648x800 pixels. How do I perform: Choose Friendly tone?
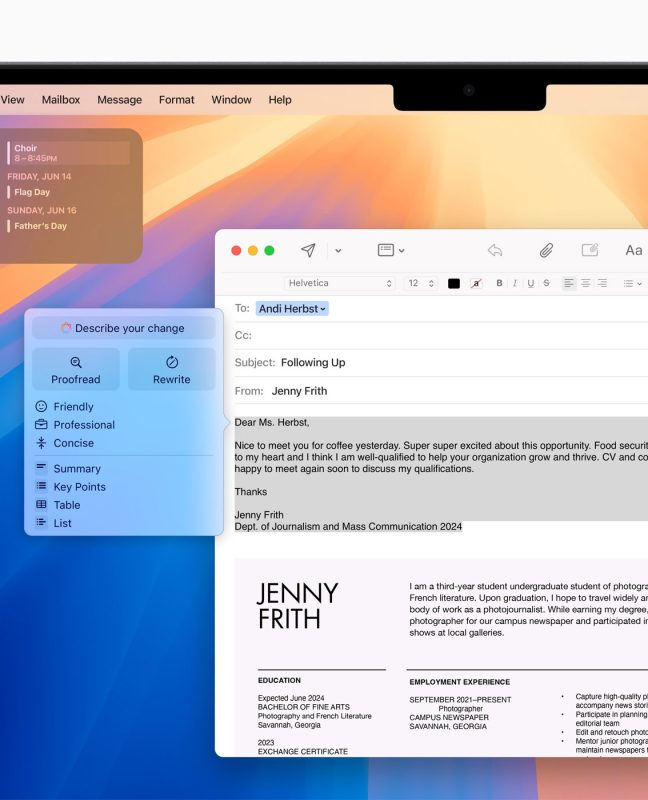pos(73,407)
